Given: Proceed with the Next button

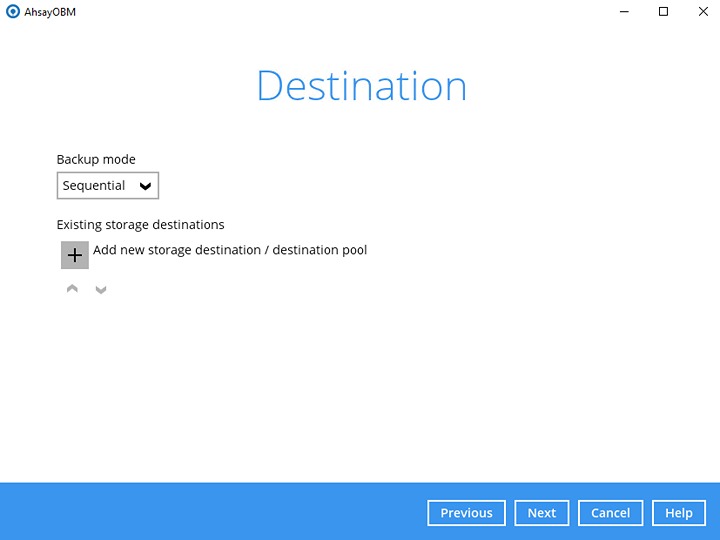Looking at the screenshot, I should (541, 513).
